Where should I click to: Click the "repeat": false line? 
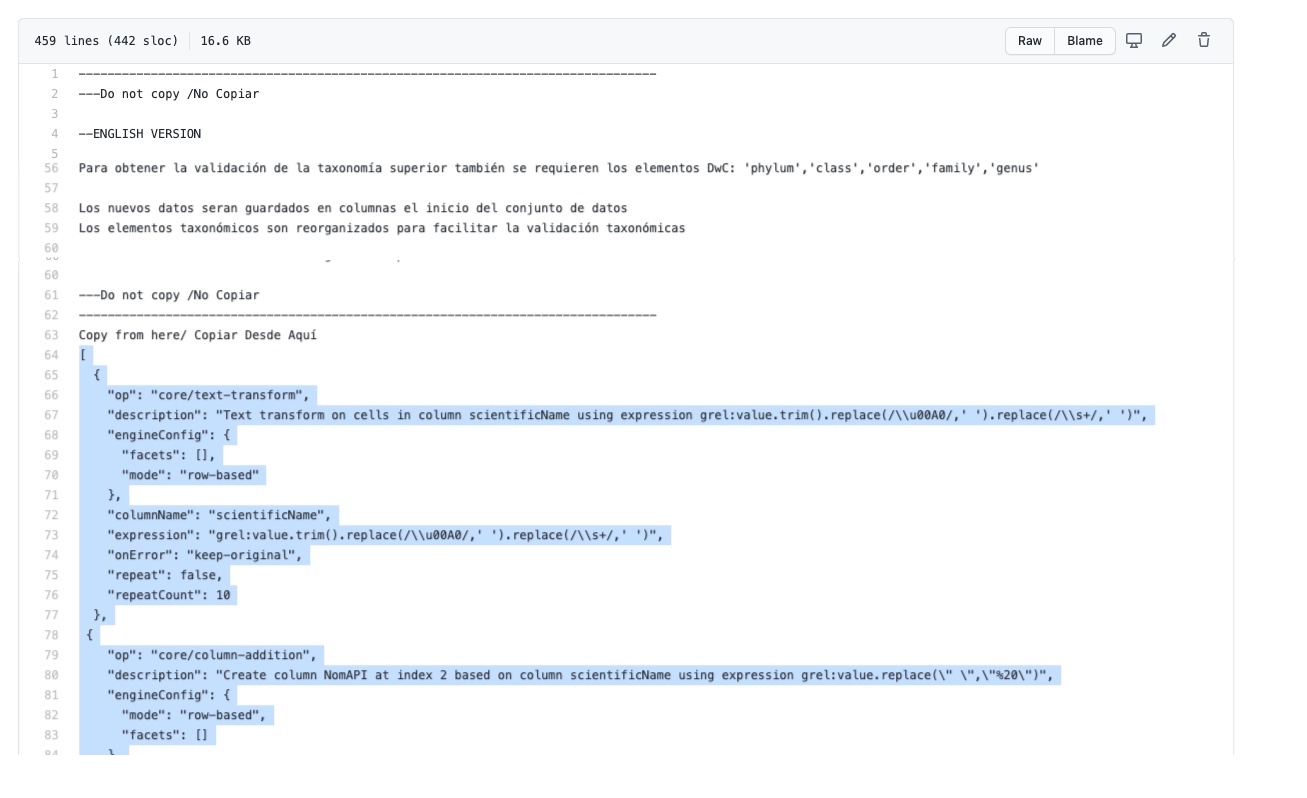pyautogui.click(x=165, y=575)
